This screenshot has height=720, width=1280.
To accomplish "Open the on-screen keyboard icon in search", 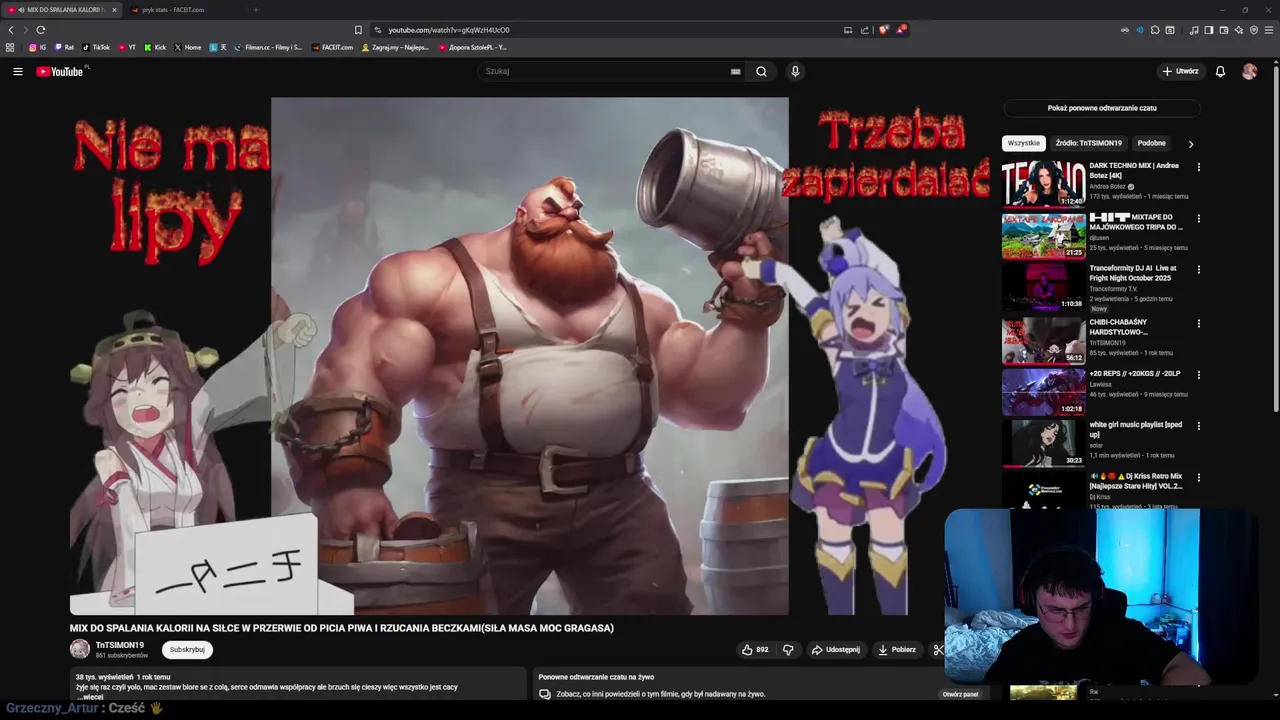I will click(x=735, y=71).
